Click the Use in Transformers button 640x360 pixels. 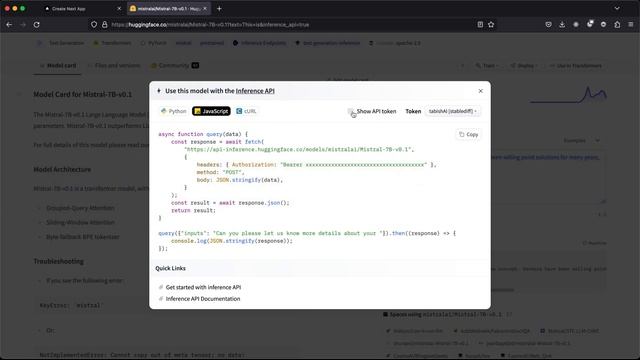pyautogui.click(x=576, y=66)
